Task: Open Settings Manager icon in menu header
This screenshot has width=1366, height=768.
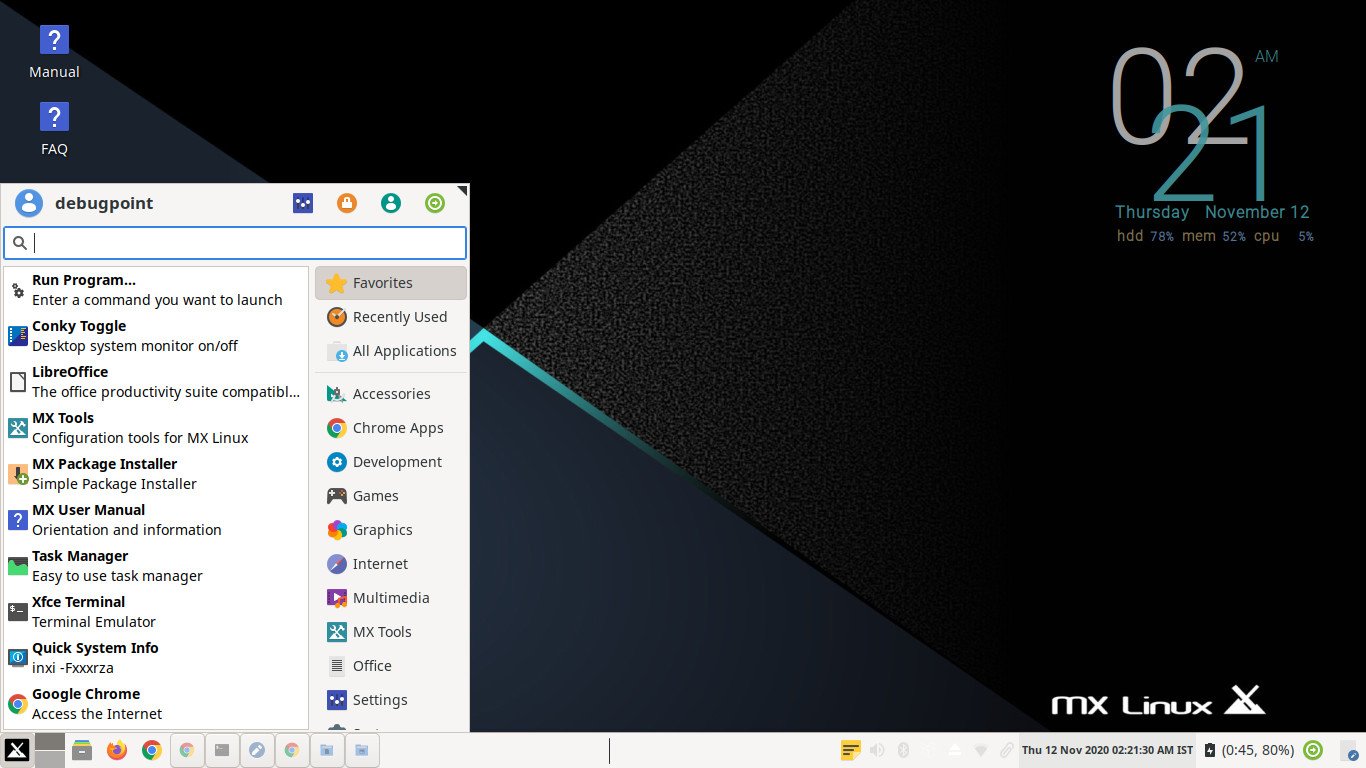Action: coord(303,203)
